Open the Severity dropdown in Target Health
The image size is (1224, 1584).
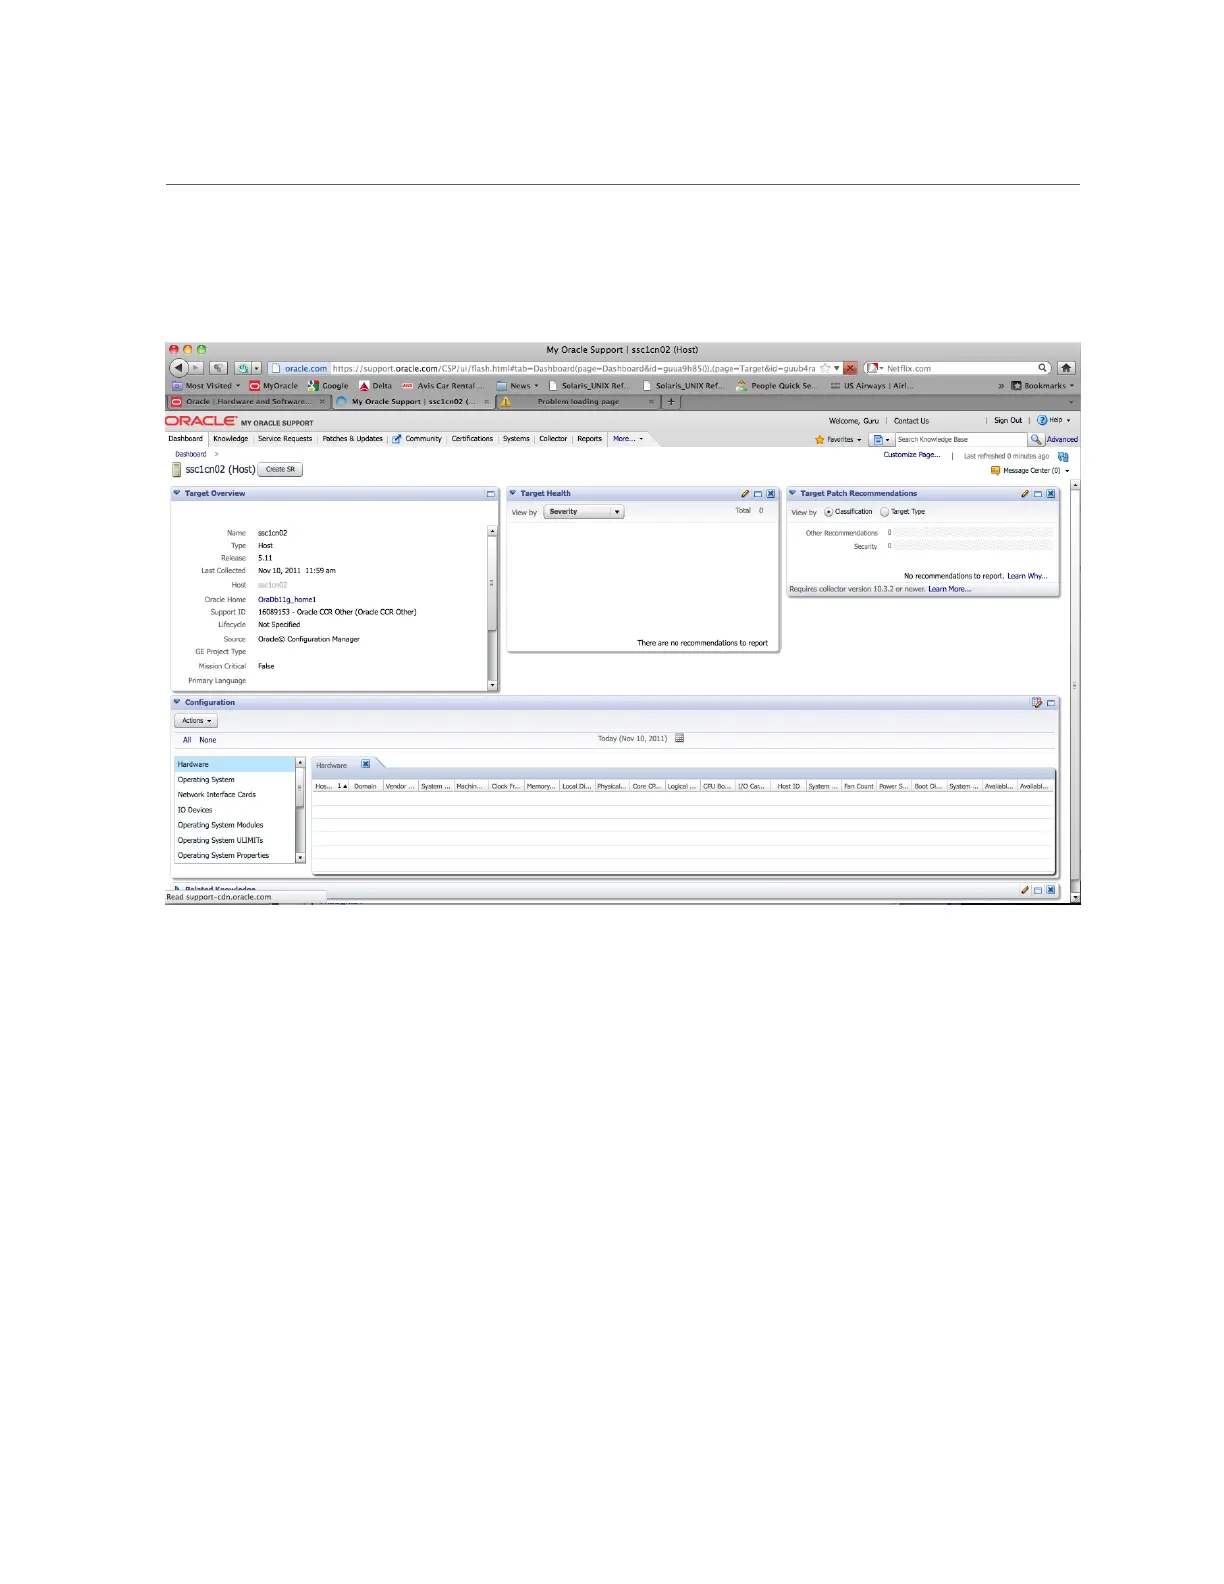584,512
